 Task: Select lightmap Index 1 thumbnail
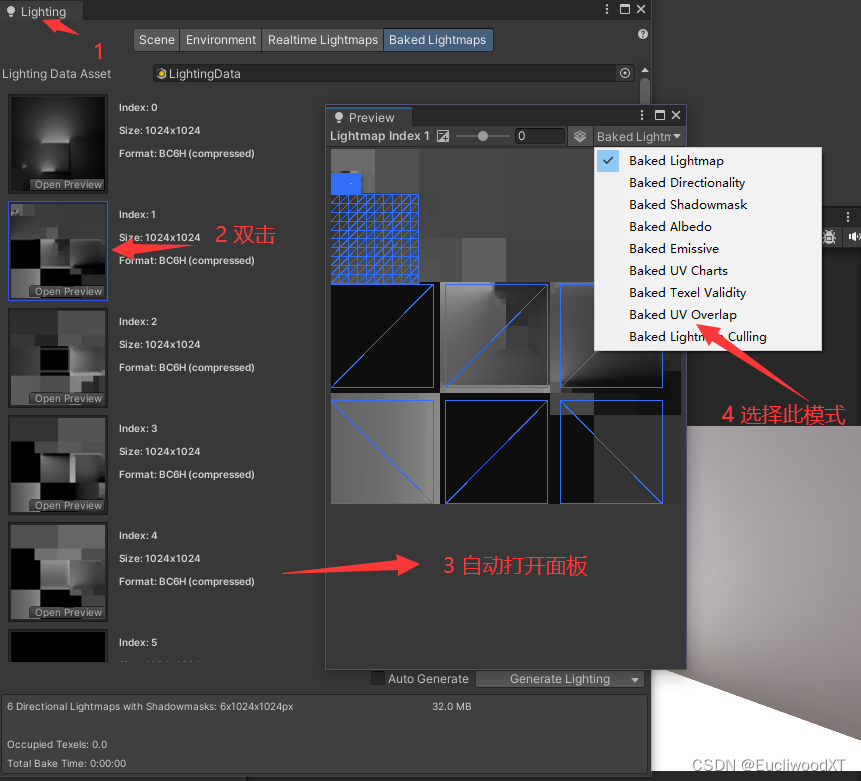(x=58, y=251)
